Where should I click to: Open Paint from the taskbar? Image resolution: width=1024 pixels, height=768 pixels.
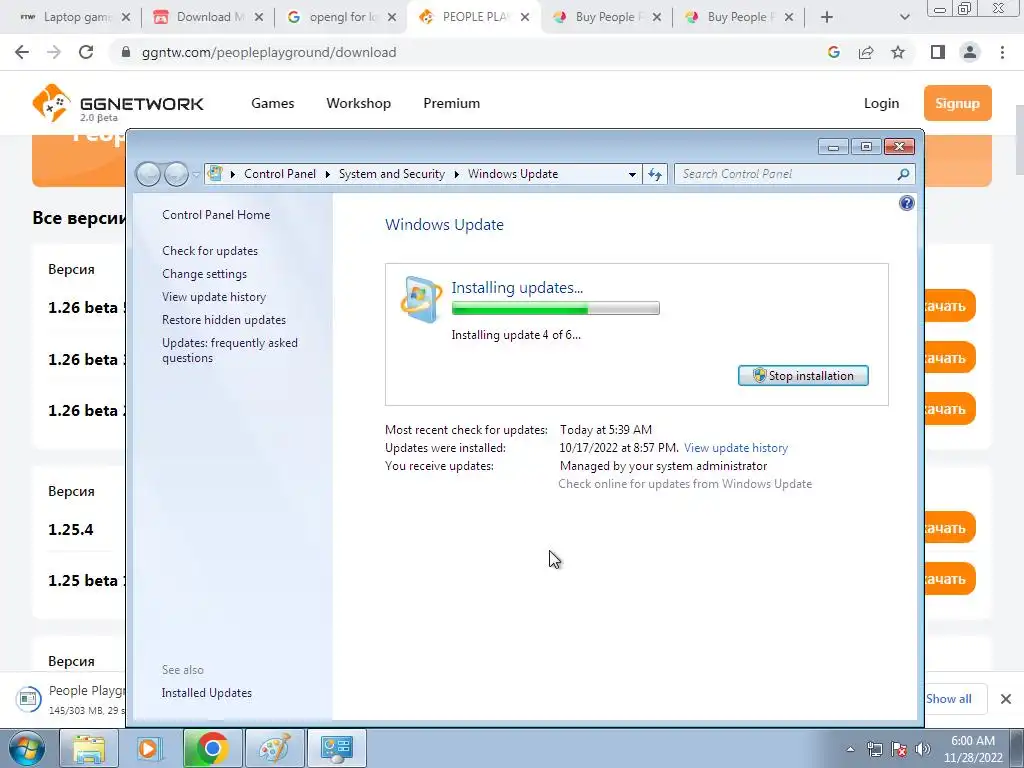[x=274, y=748]
